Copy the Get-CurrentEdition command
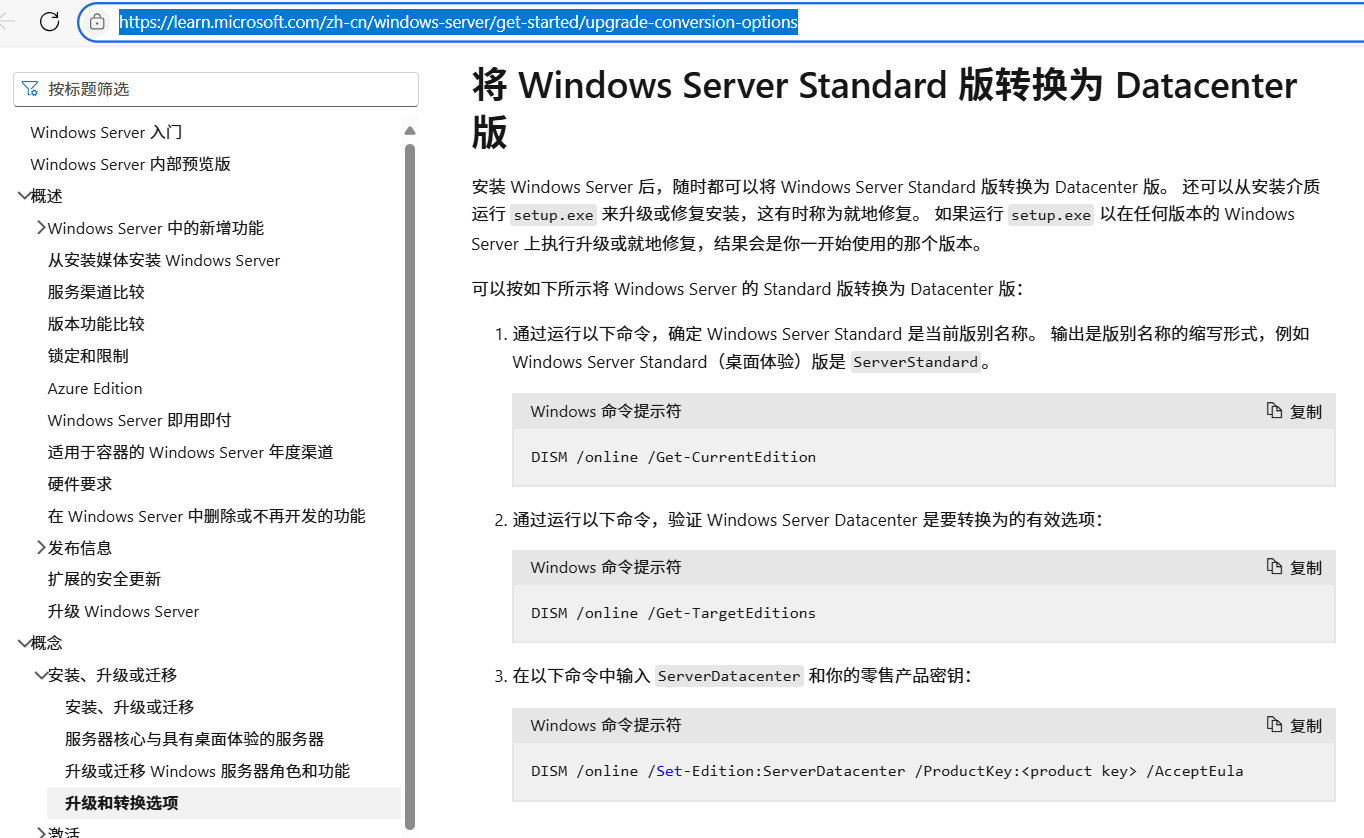Viewport: 1364px width, 838px height. point(1294,411)
